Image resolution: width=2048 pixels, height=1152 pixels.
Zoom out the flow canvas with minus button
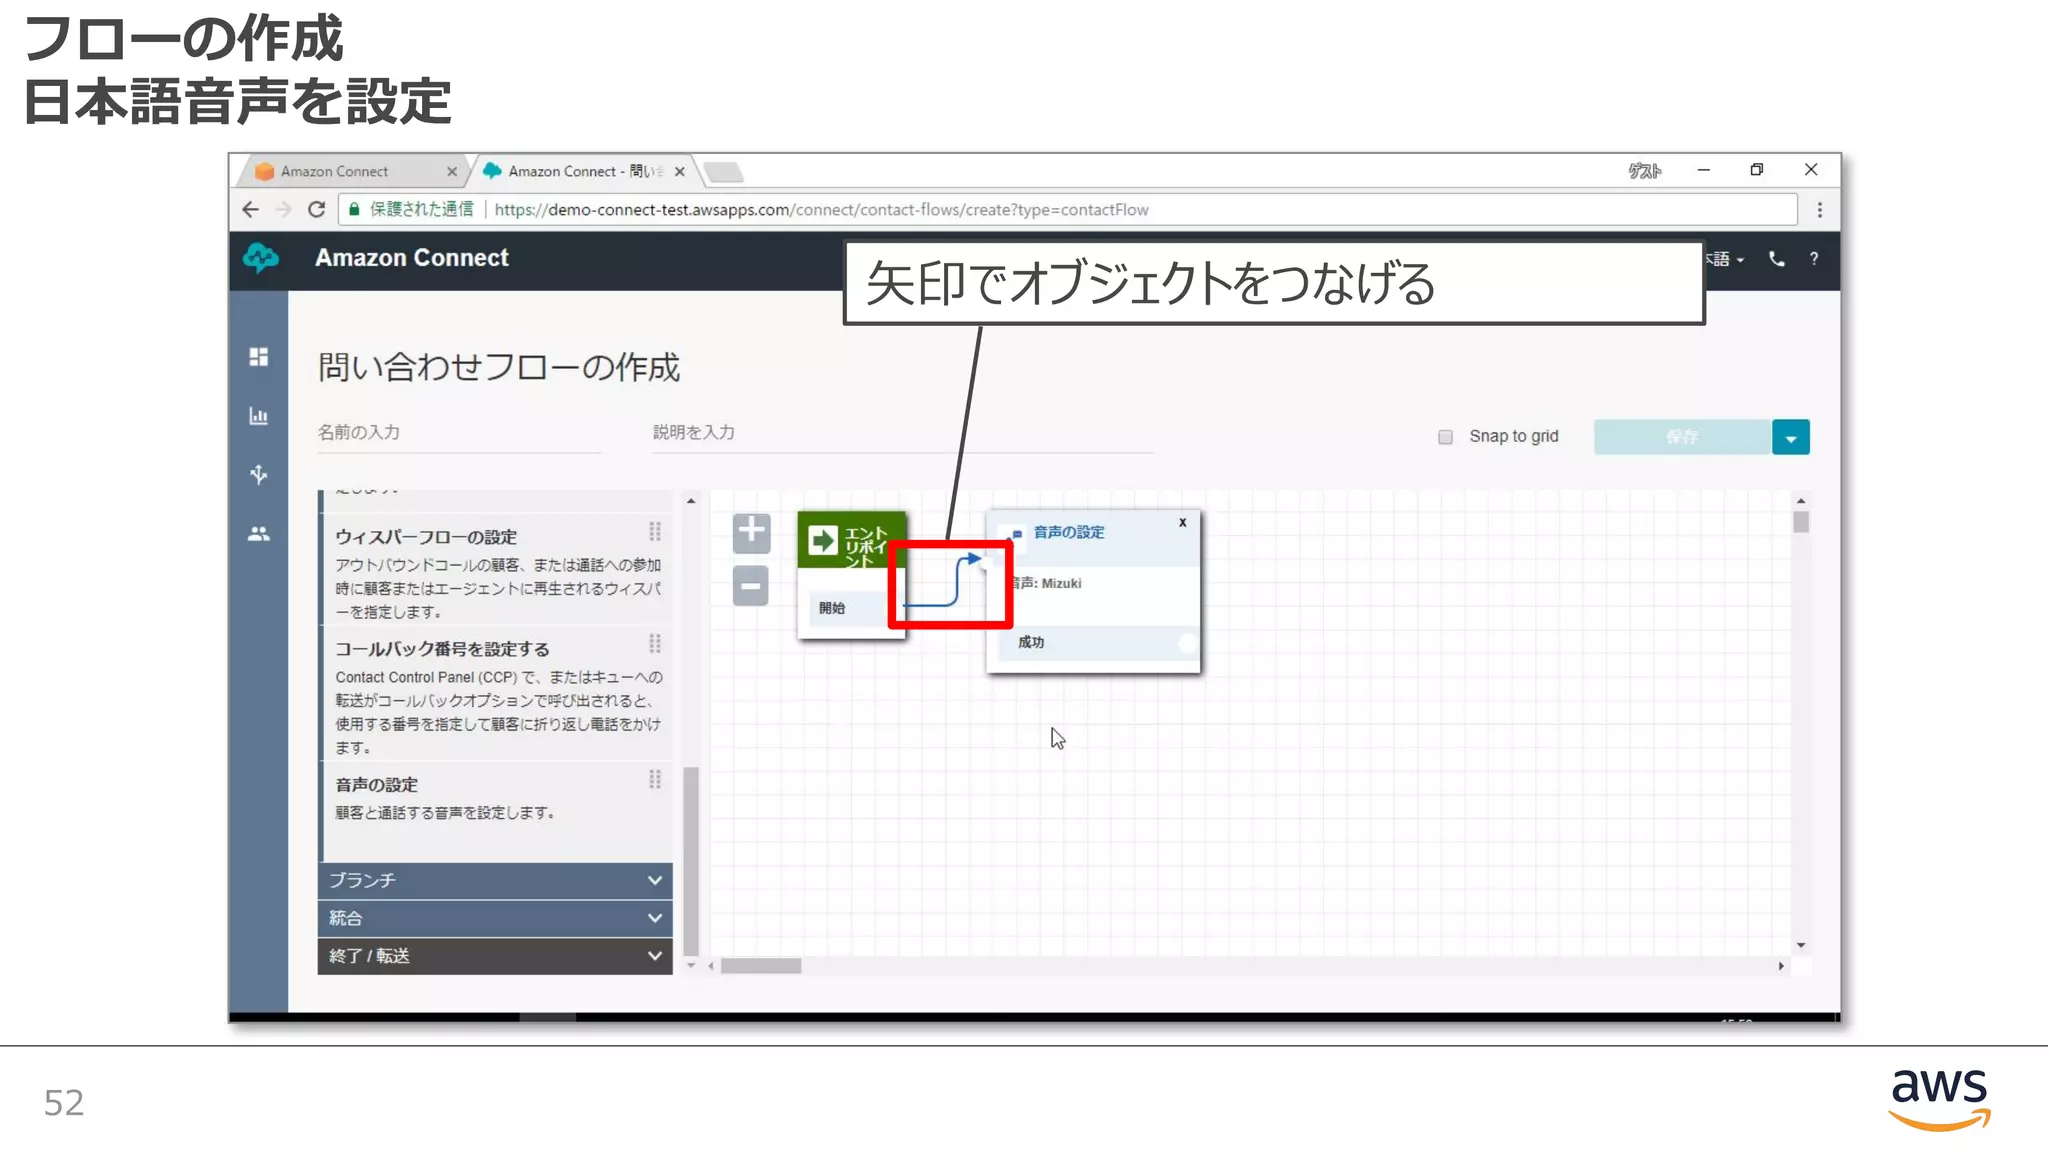point(751,586)
